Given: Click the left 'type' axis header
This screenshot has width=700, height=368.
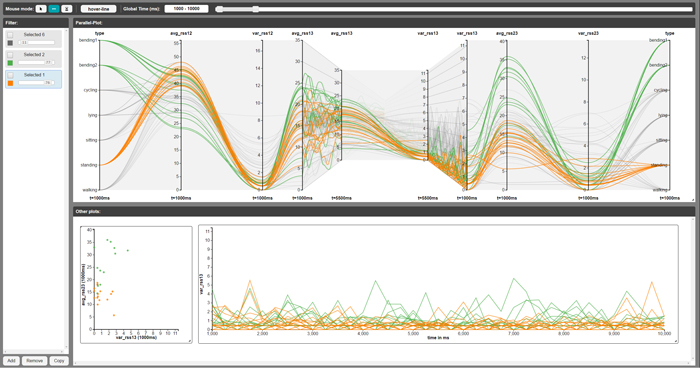Looking at the screenshot, I should (100, 33).
